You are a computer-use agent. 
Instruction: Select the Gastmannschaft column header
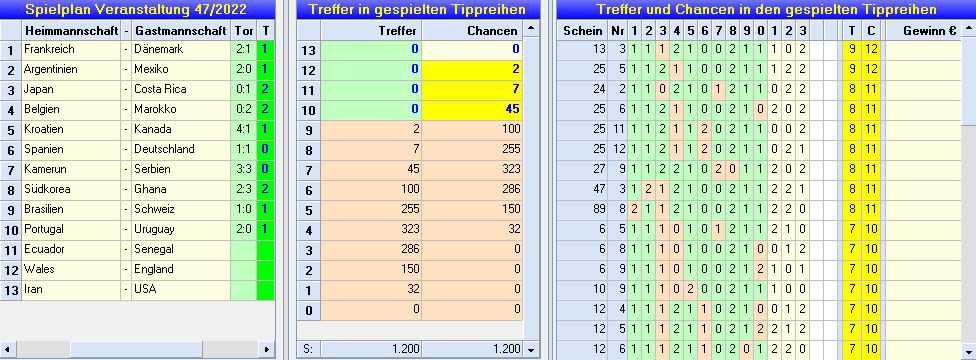[181, 30]
